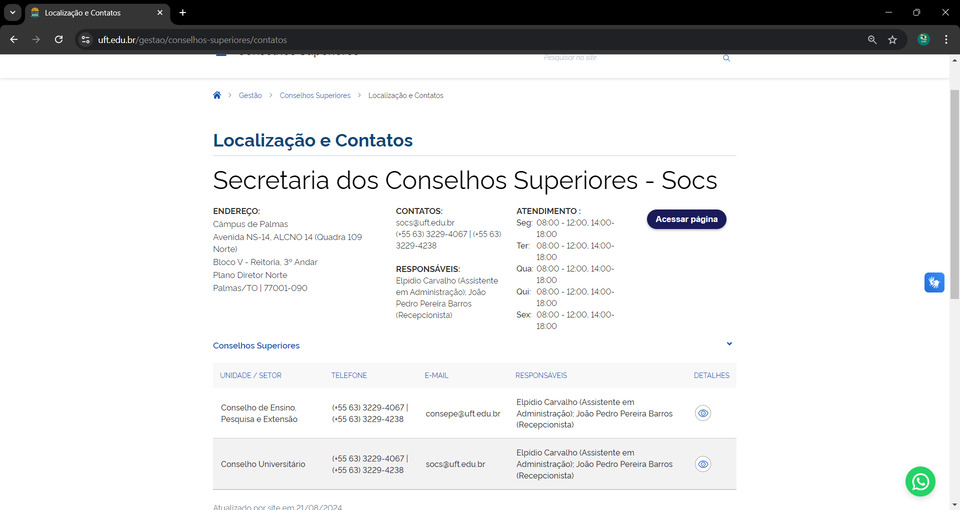Open the WhatsApp chat button
This screenshot has height=510, width=960.
click(x=920, y=481)
